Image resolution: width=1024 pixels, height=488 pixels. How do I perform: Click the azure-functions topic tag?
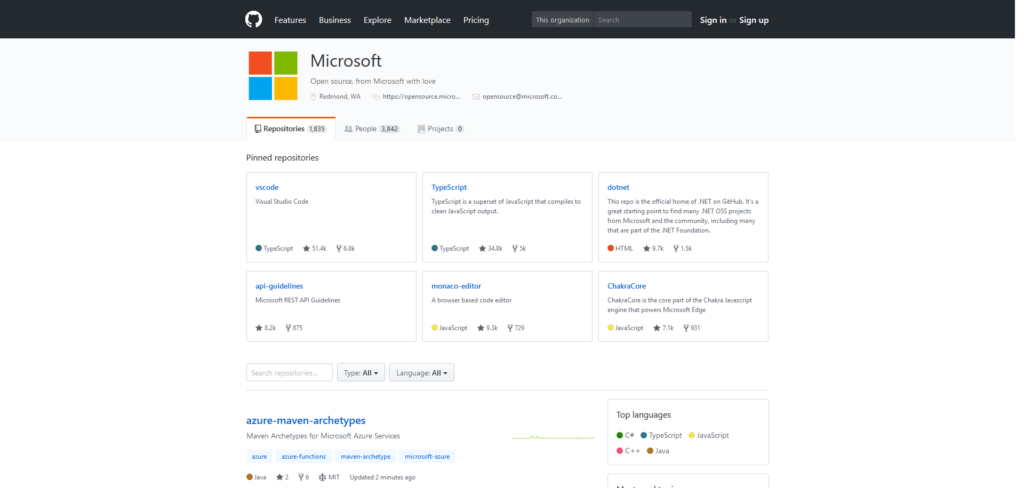pyautogui.click(x=304, y=456)
